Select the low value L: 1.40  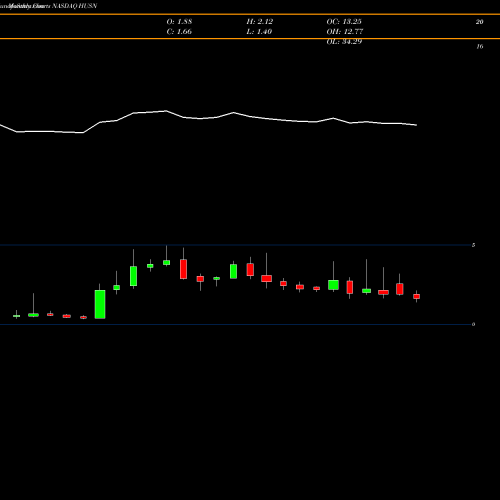coord(259,32)
